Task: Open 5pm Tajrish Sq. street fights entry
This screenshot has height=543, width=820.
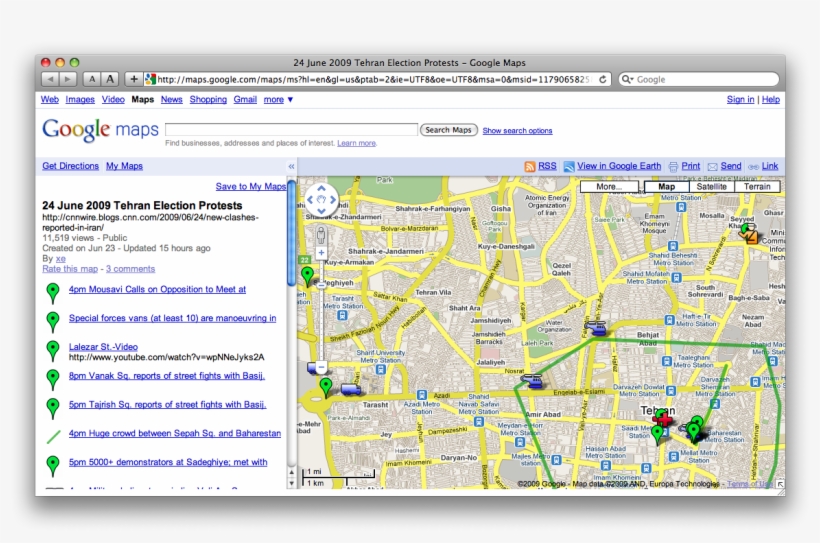Action: pos(167,404)
